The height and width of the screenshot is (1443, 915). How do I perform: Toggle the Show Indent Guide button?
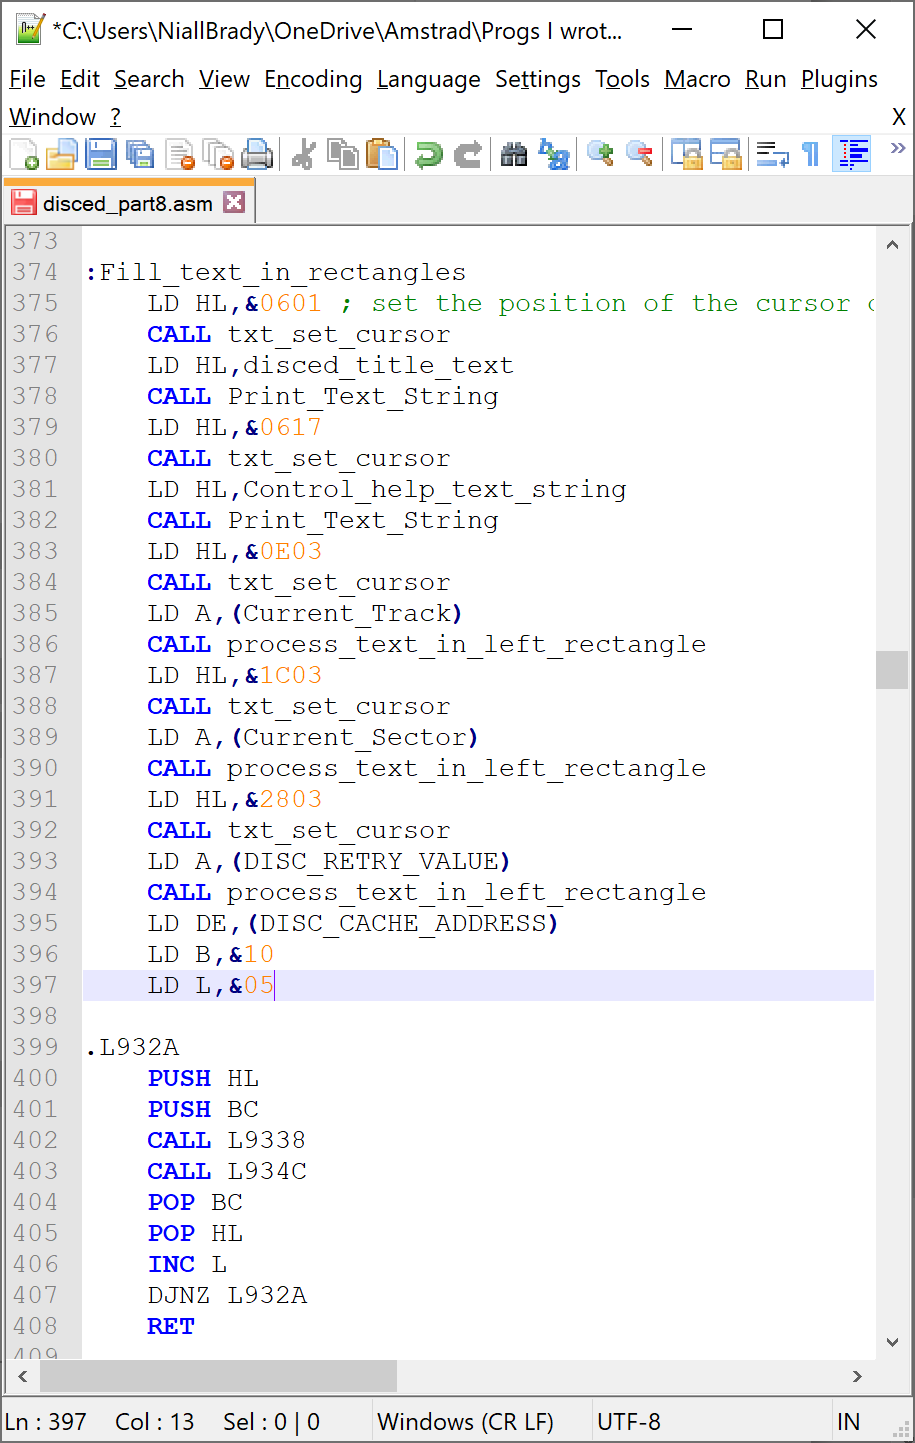coord(852,155)
